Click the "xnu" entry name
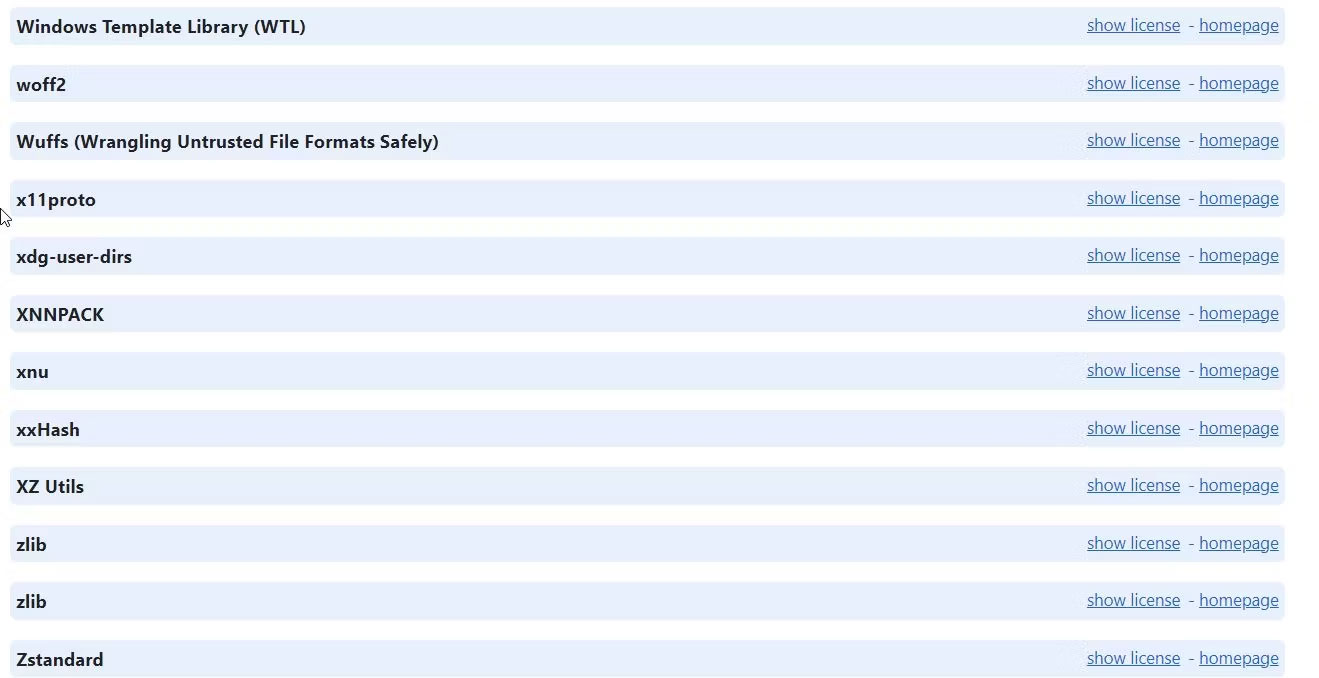Image resolution: width=1319 pixels, height=678 pixels. pyautogui.click(x=32, y=372)
